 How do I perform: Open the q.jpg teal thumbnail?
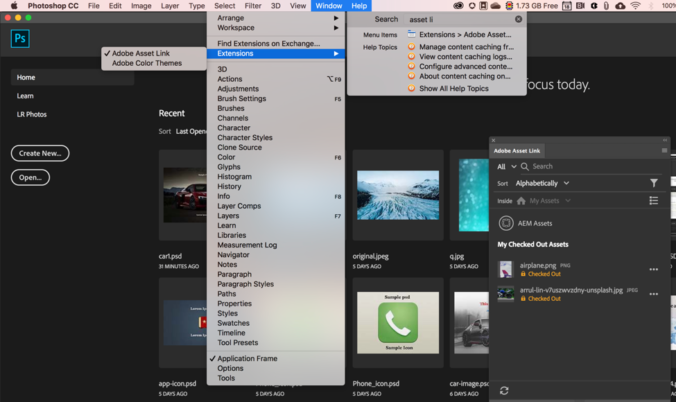tap(474, 195)
